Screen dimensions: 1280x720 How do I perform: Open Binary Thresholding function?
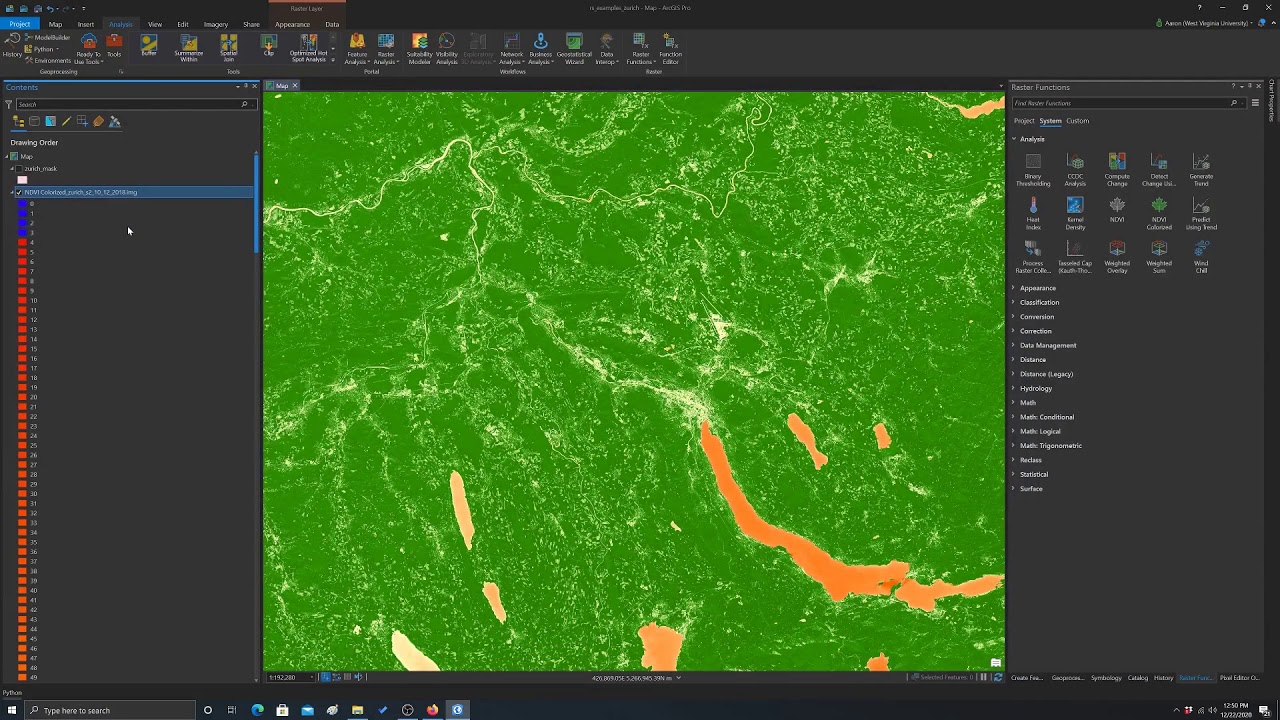point(1033,170)
